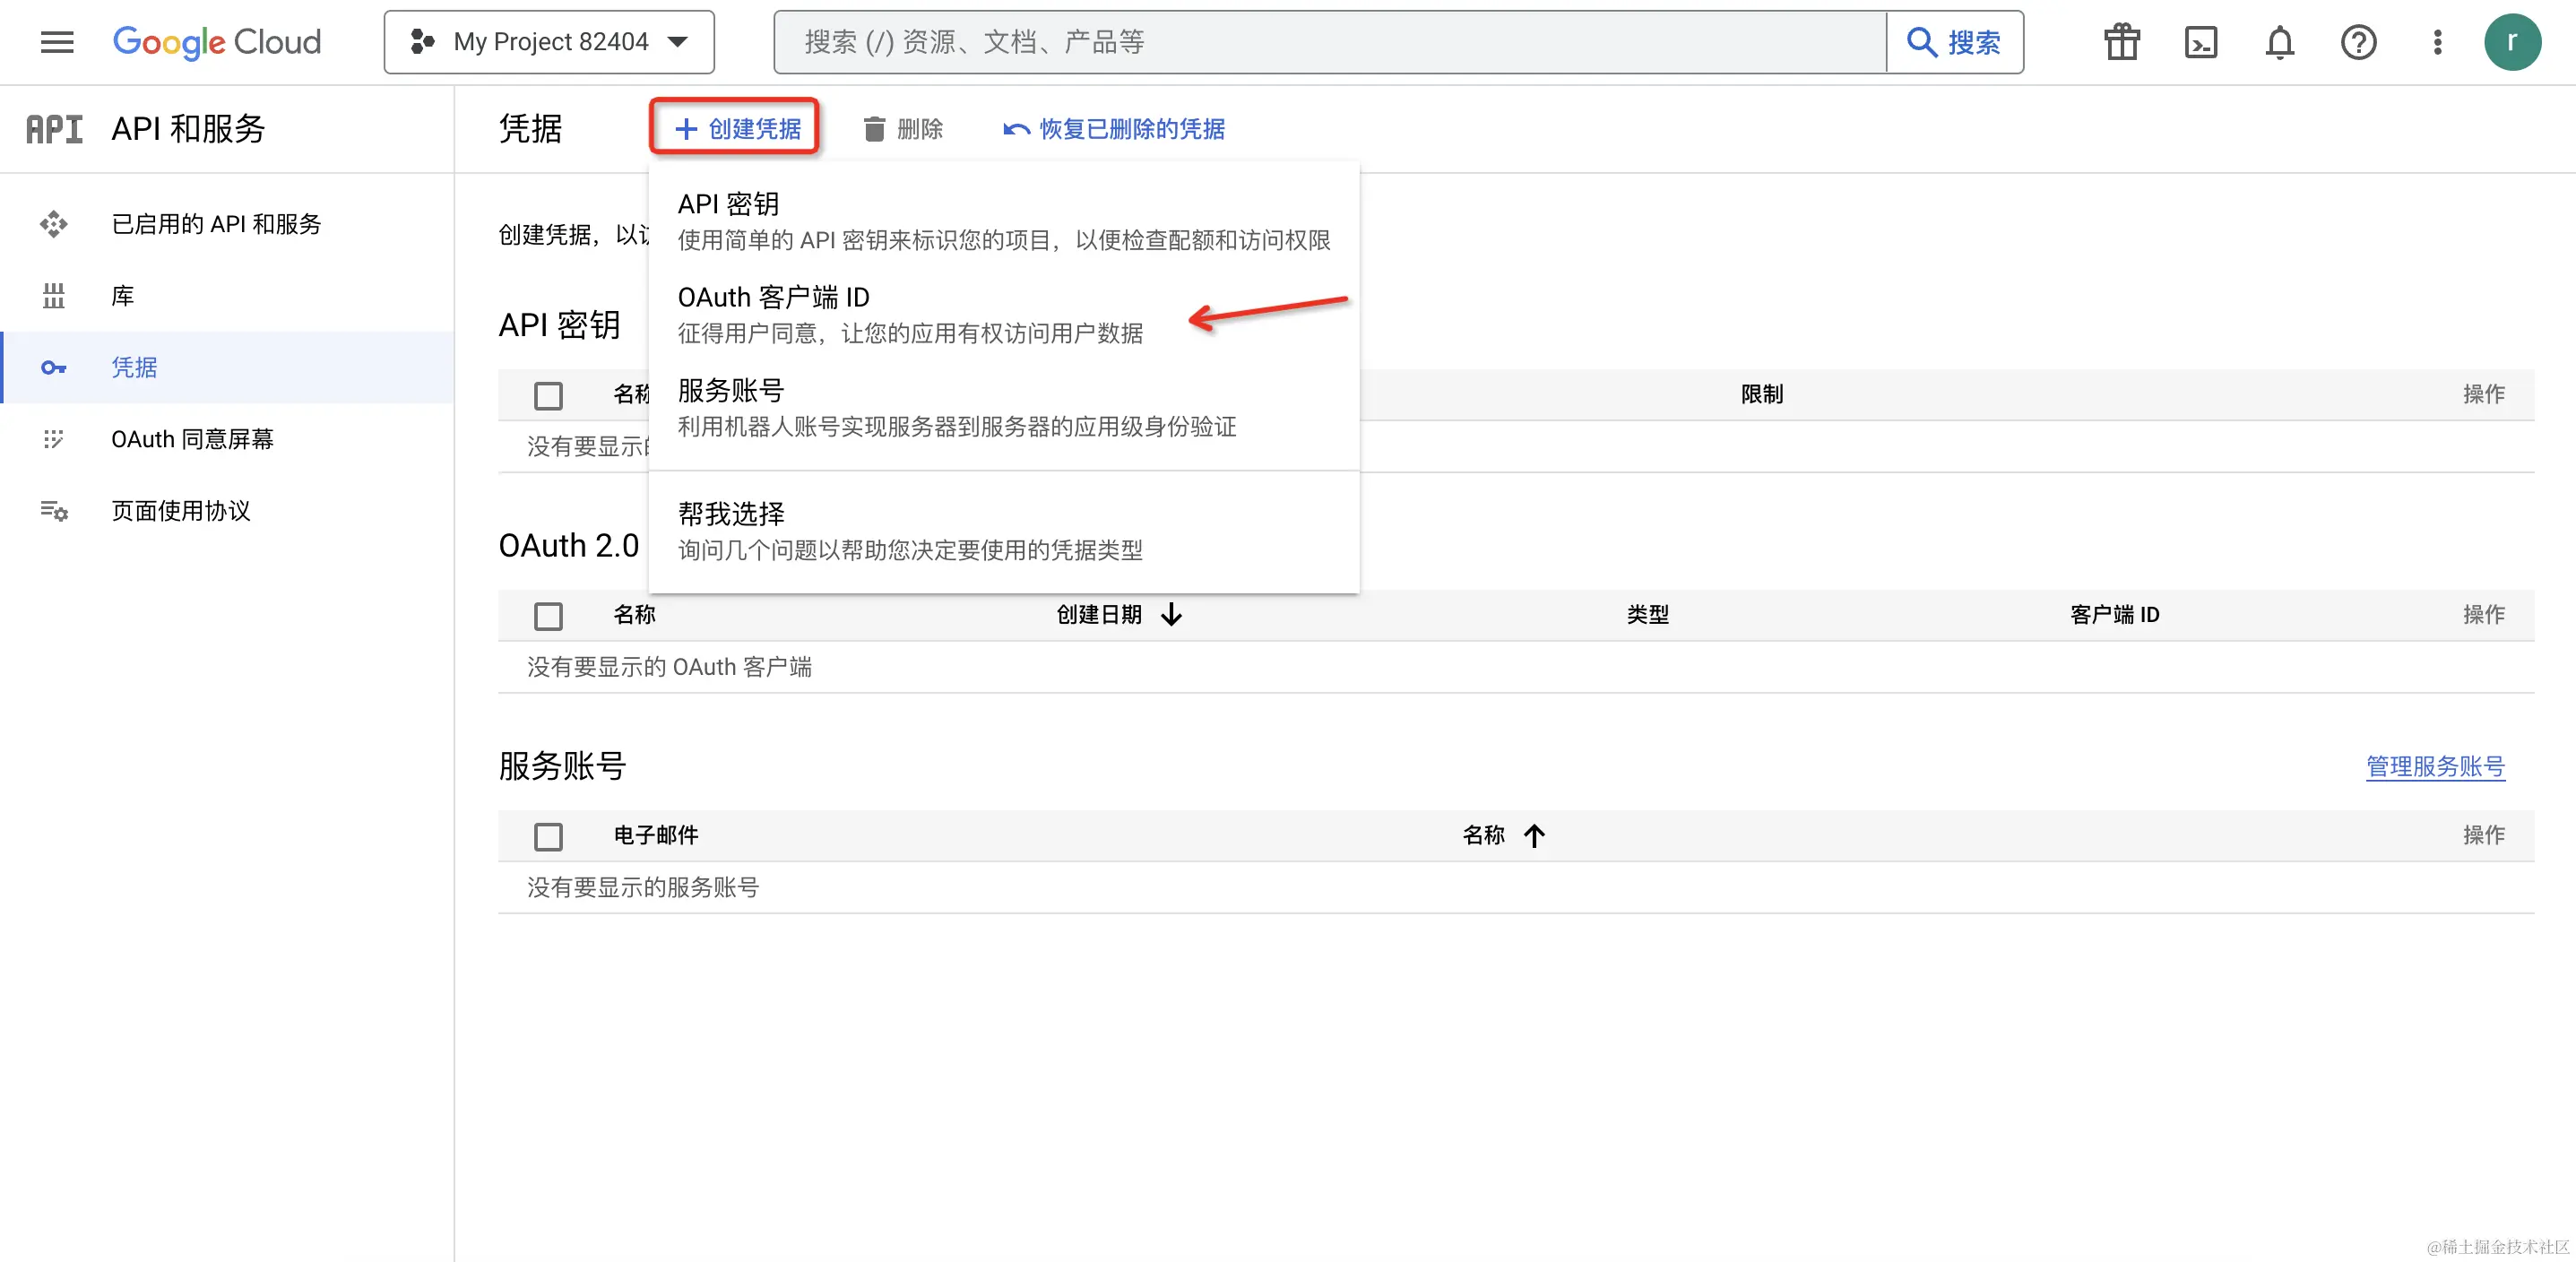Click the diamond icon for enabled APIs
The height and width of the screenshot is (1262, 2576).
(54, 224)
